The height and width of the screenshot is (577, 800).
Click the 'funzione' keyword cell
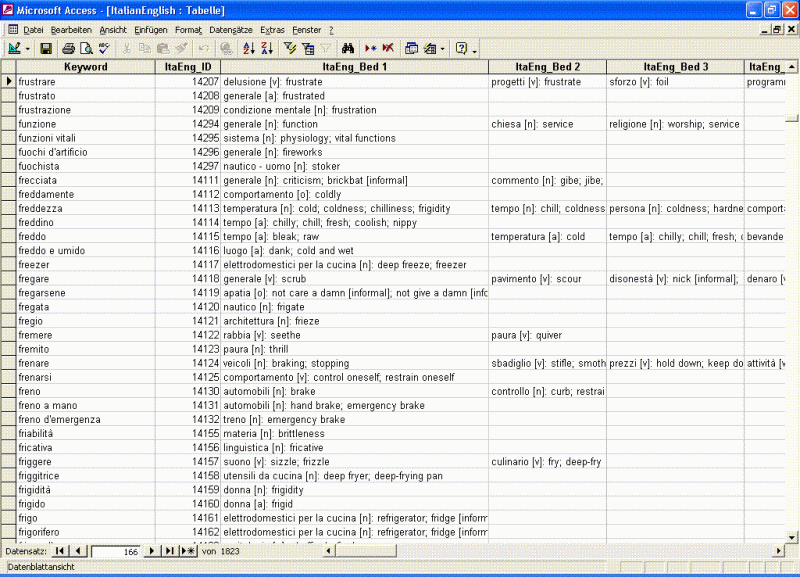click(86, 124)
